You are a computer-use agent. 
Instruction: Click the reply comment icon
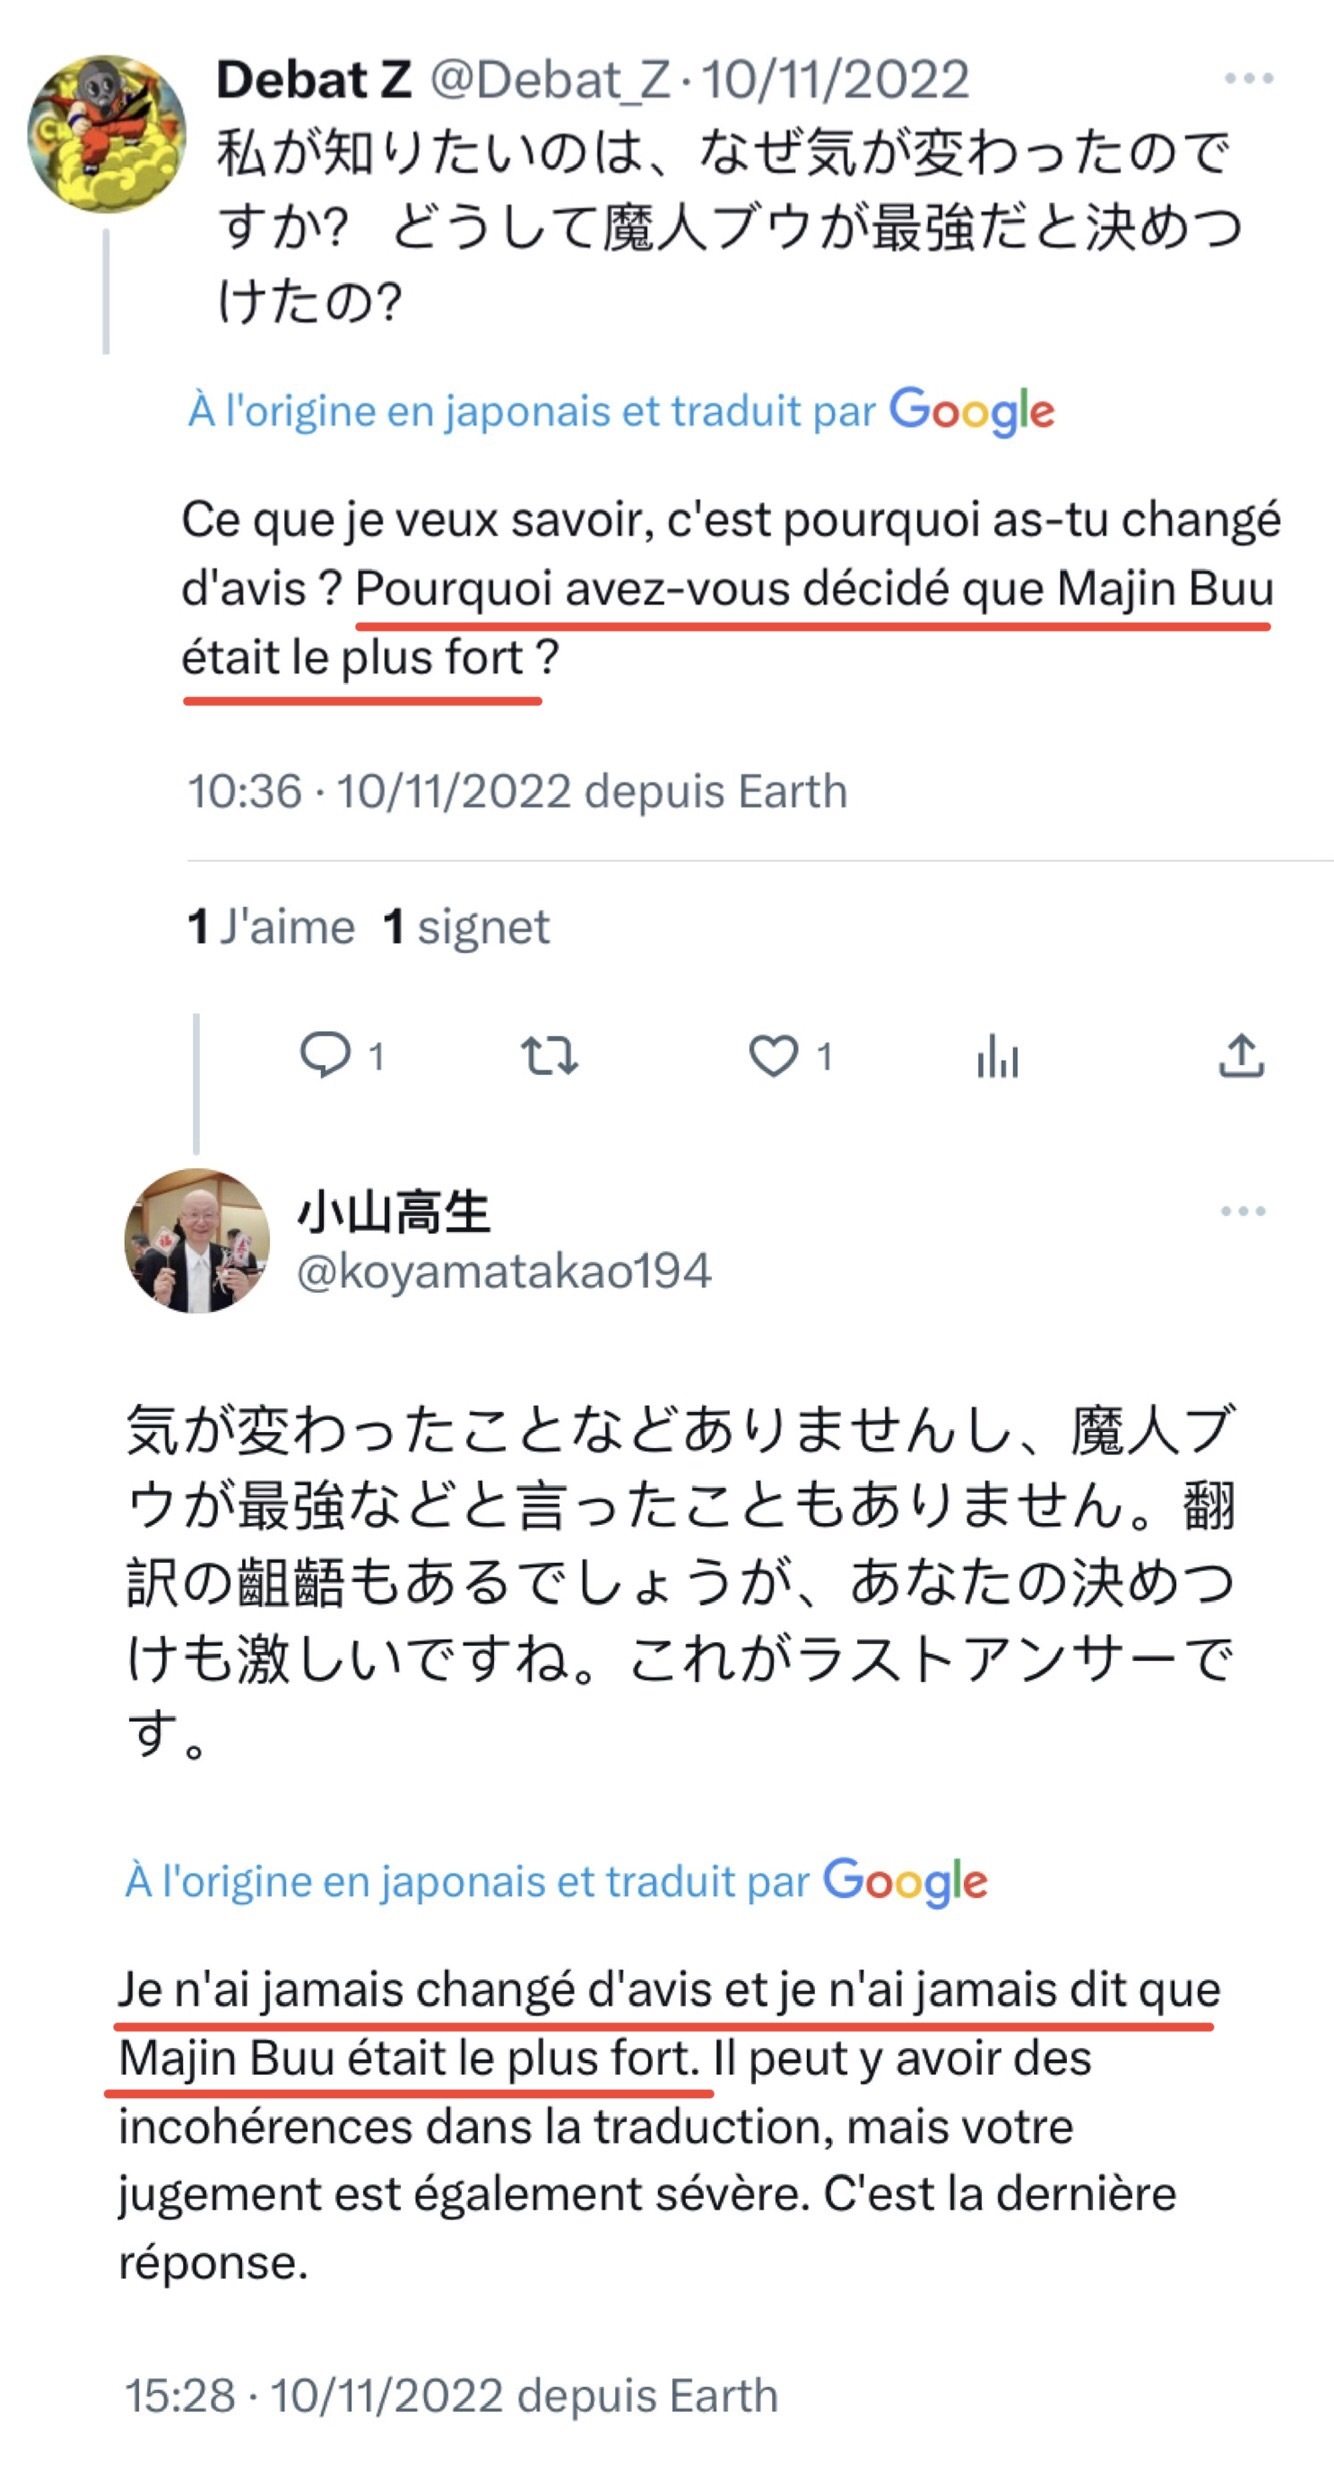pos(326,1055)
